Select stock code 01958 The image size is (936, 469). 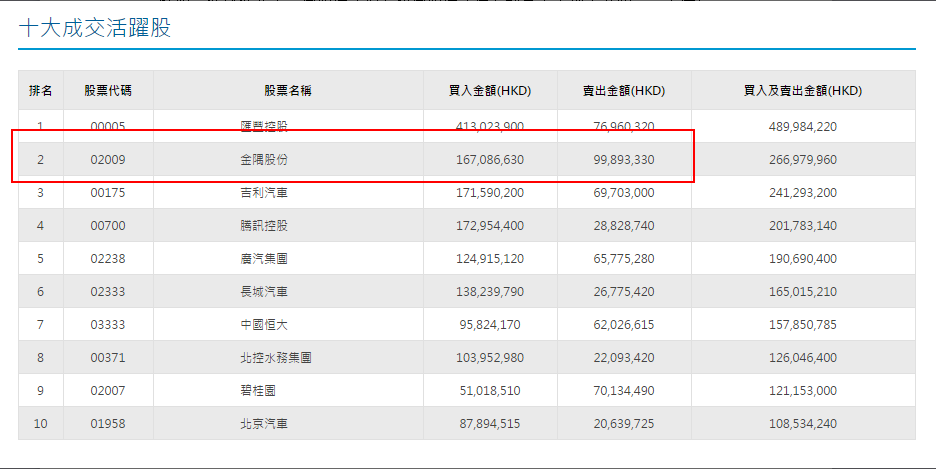tap(108, 424)
